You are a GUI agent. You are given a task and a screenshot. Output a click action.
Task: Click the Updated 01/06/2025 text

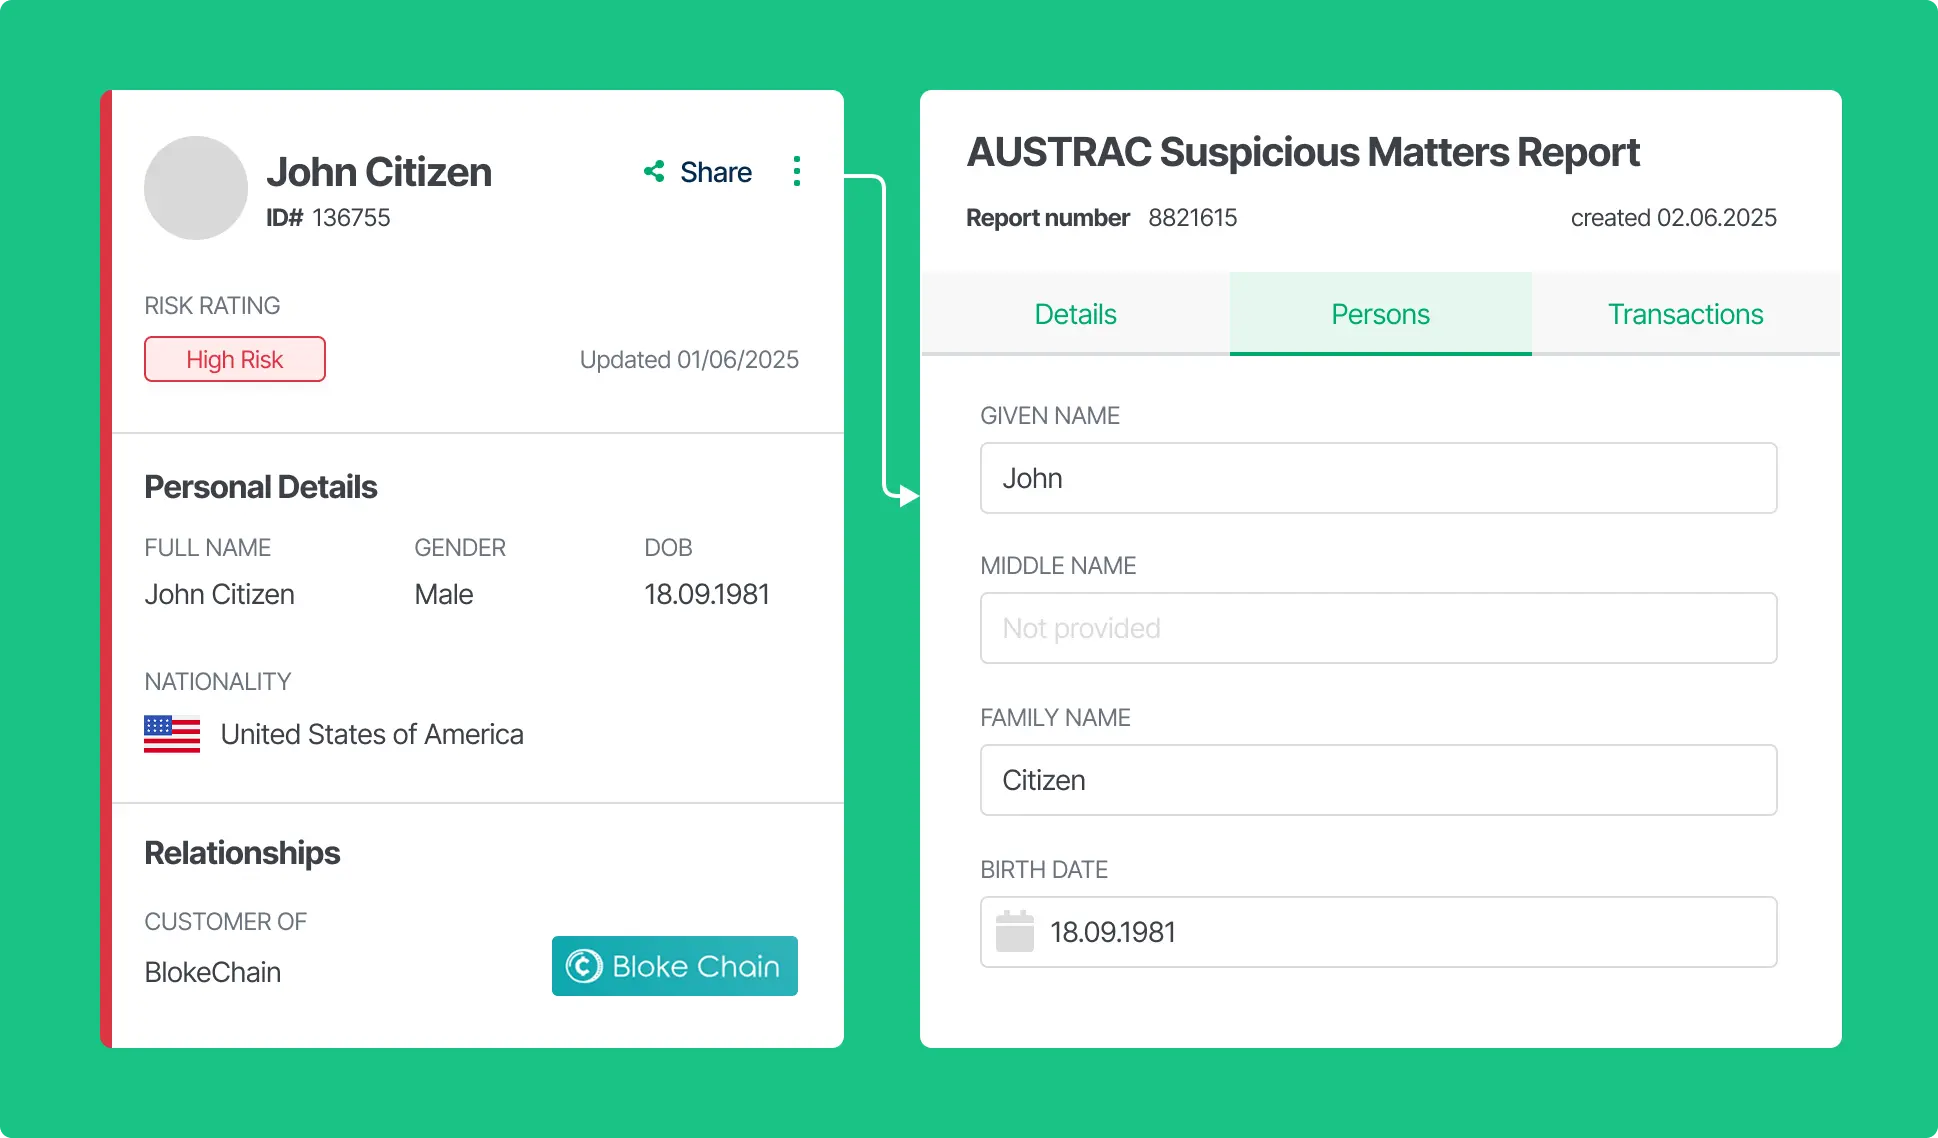689,359
